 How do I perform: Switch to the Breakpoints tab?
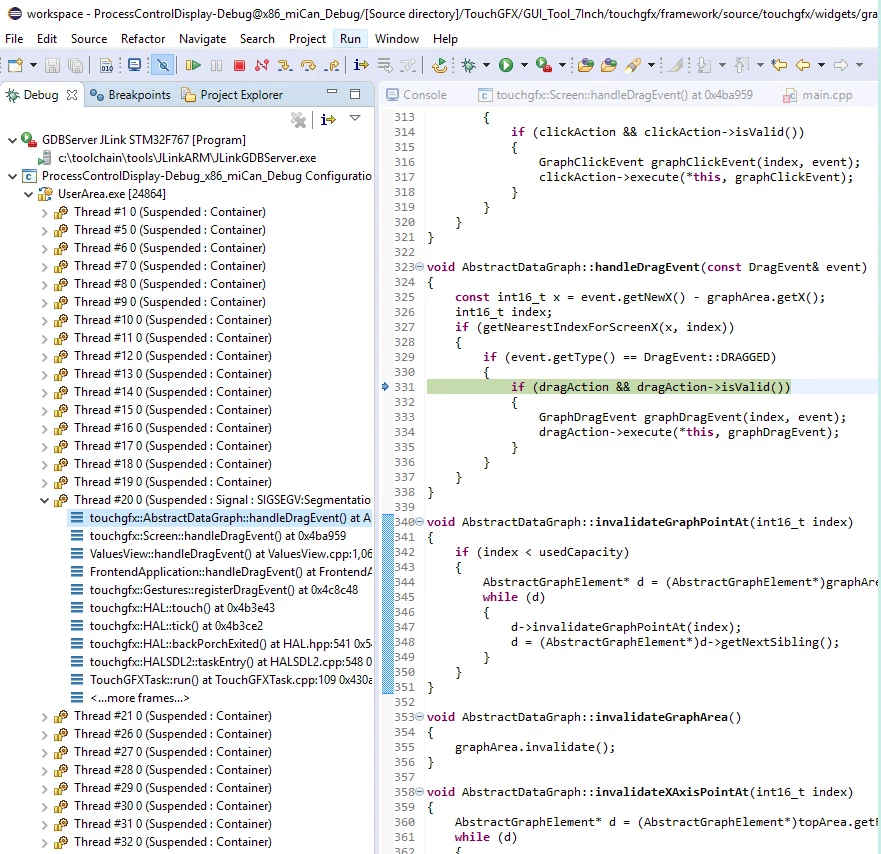click(x=130, y=95)
